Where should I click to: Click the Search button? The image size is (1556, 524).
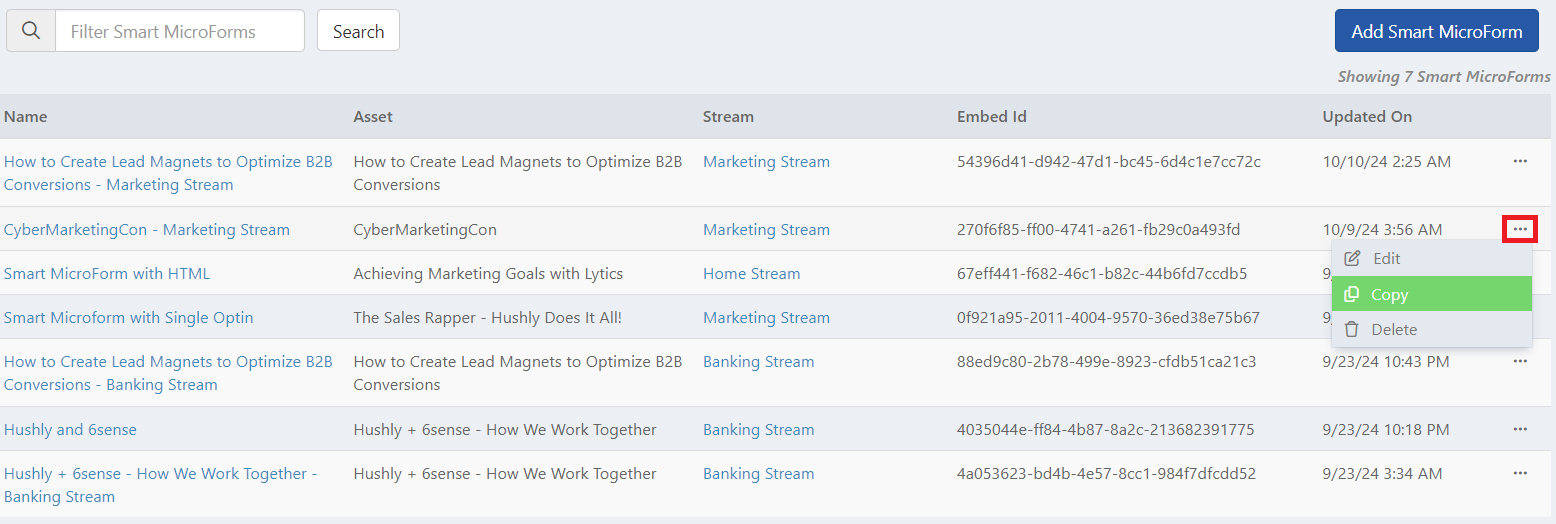pos(358,31)
